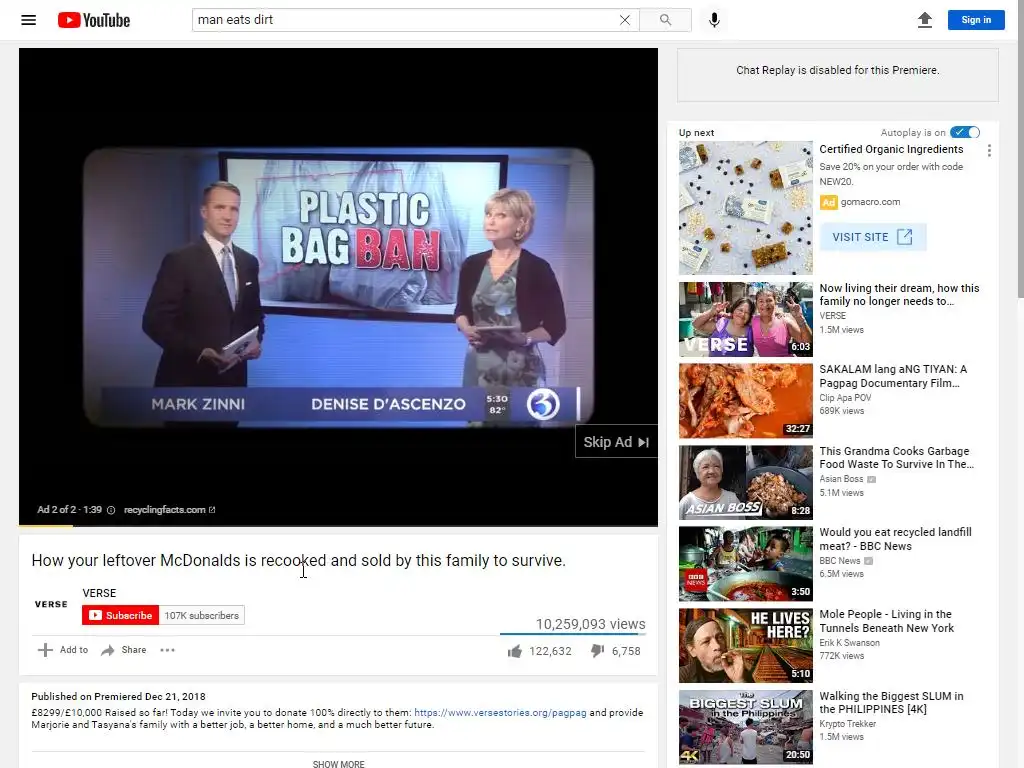Open 'This Grandma Cooks Garbage Food' title
1024x768 pixels.
click(896, 458)
